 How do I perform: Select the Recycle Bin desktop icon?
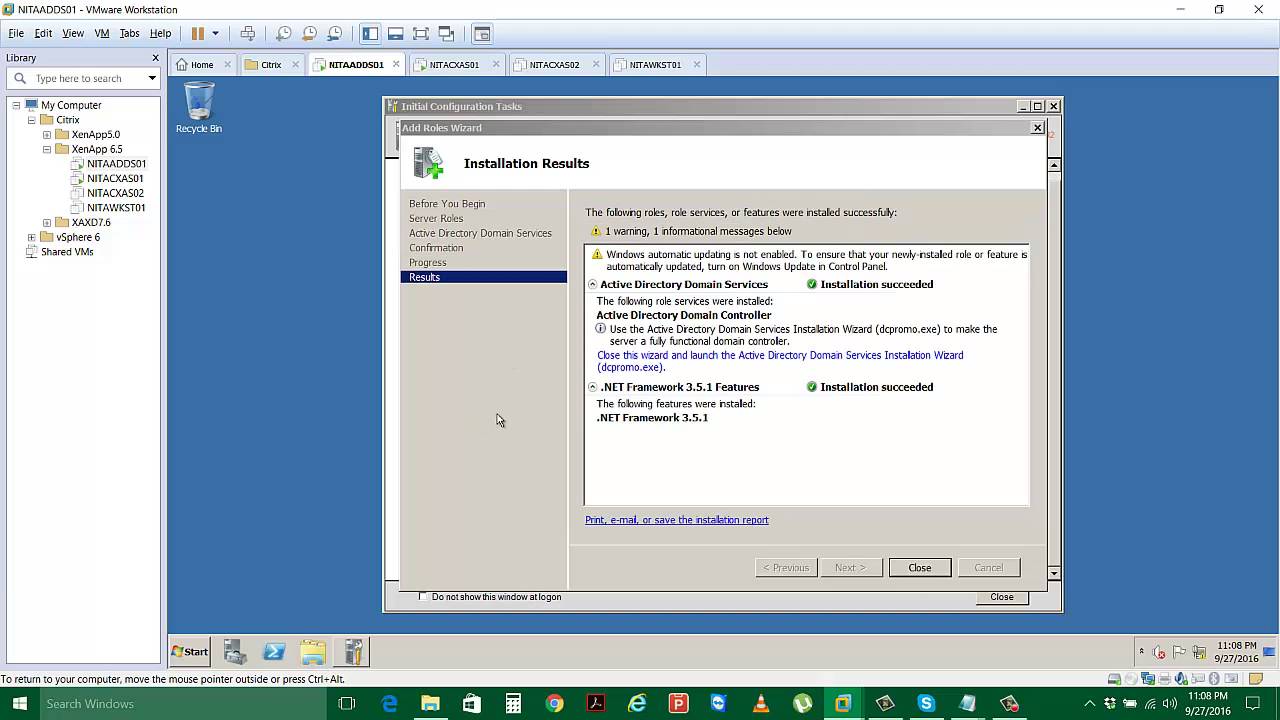[199, 107]
